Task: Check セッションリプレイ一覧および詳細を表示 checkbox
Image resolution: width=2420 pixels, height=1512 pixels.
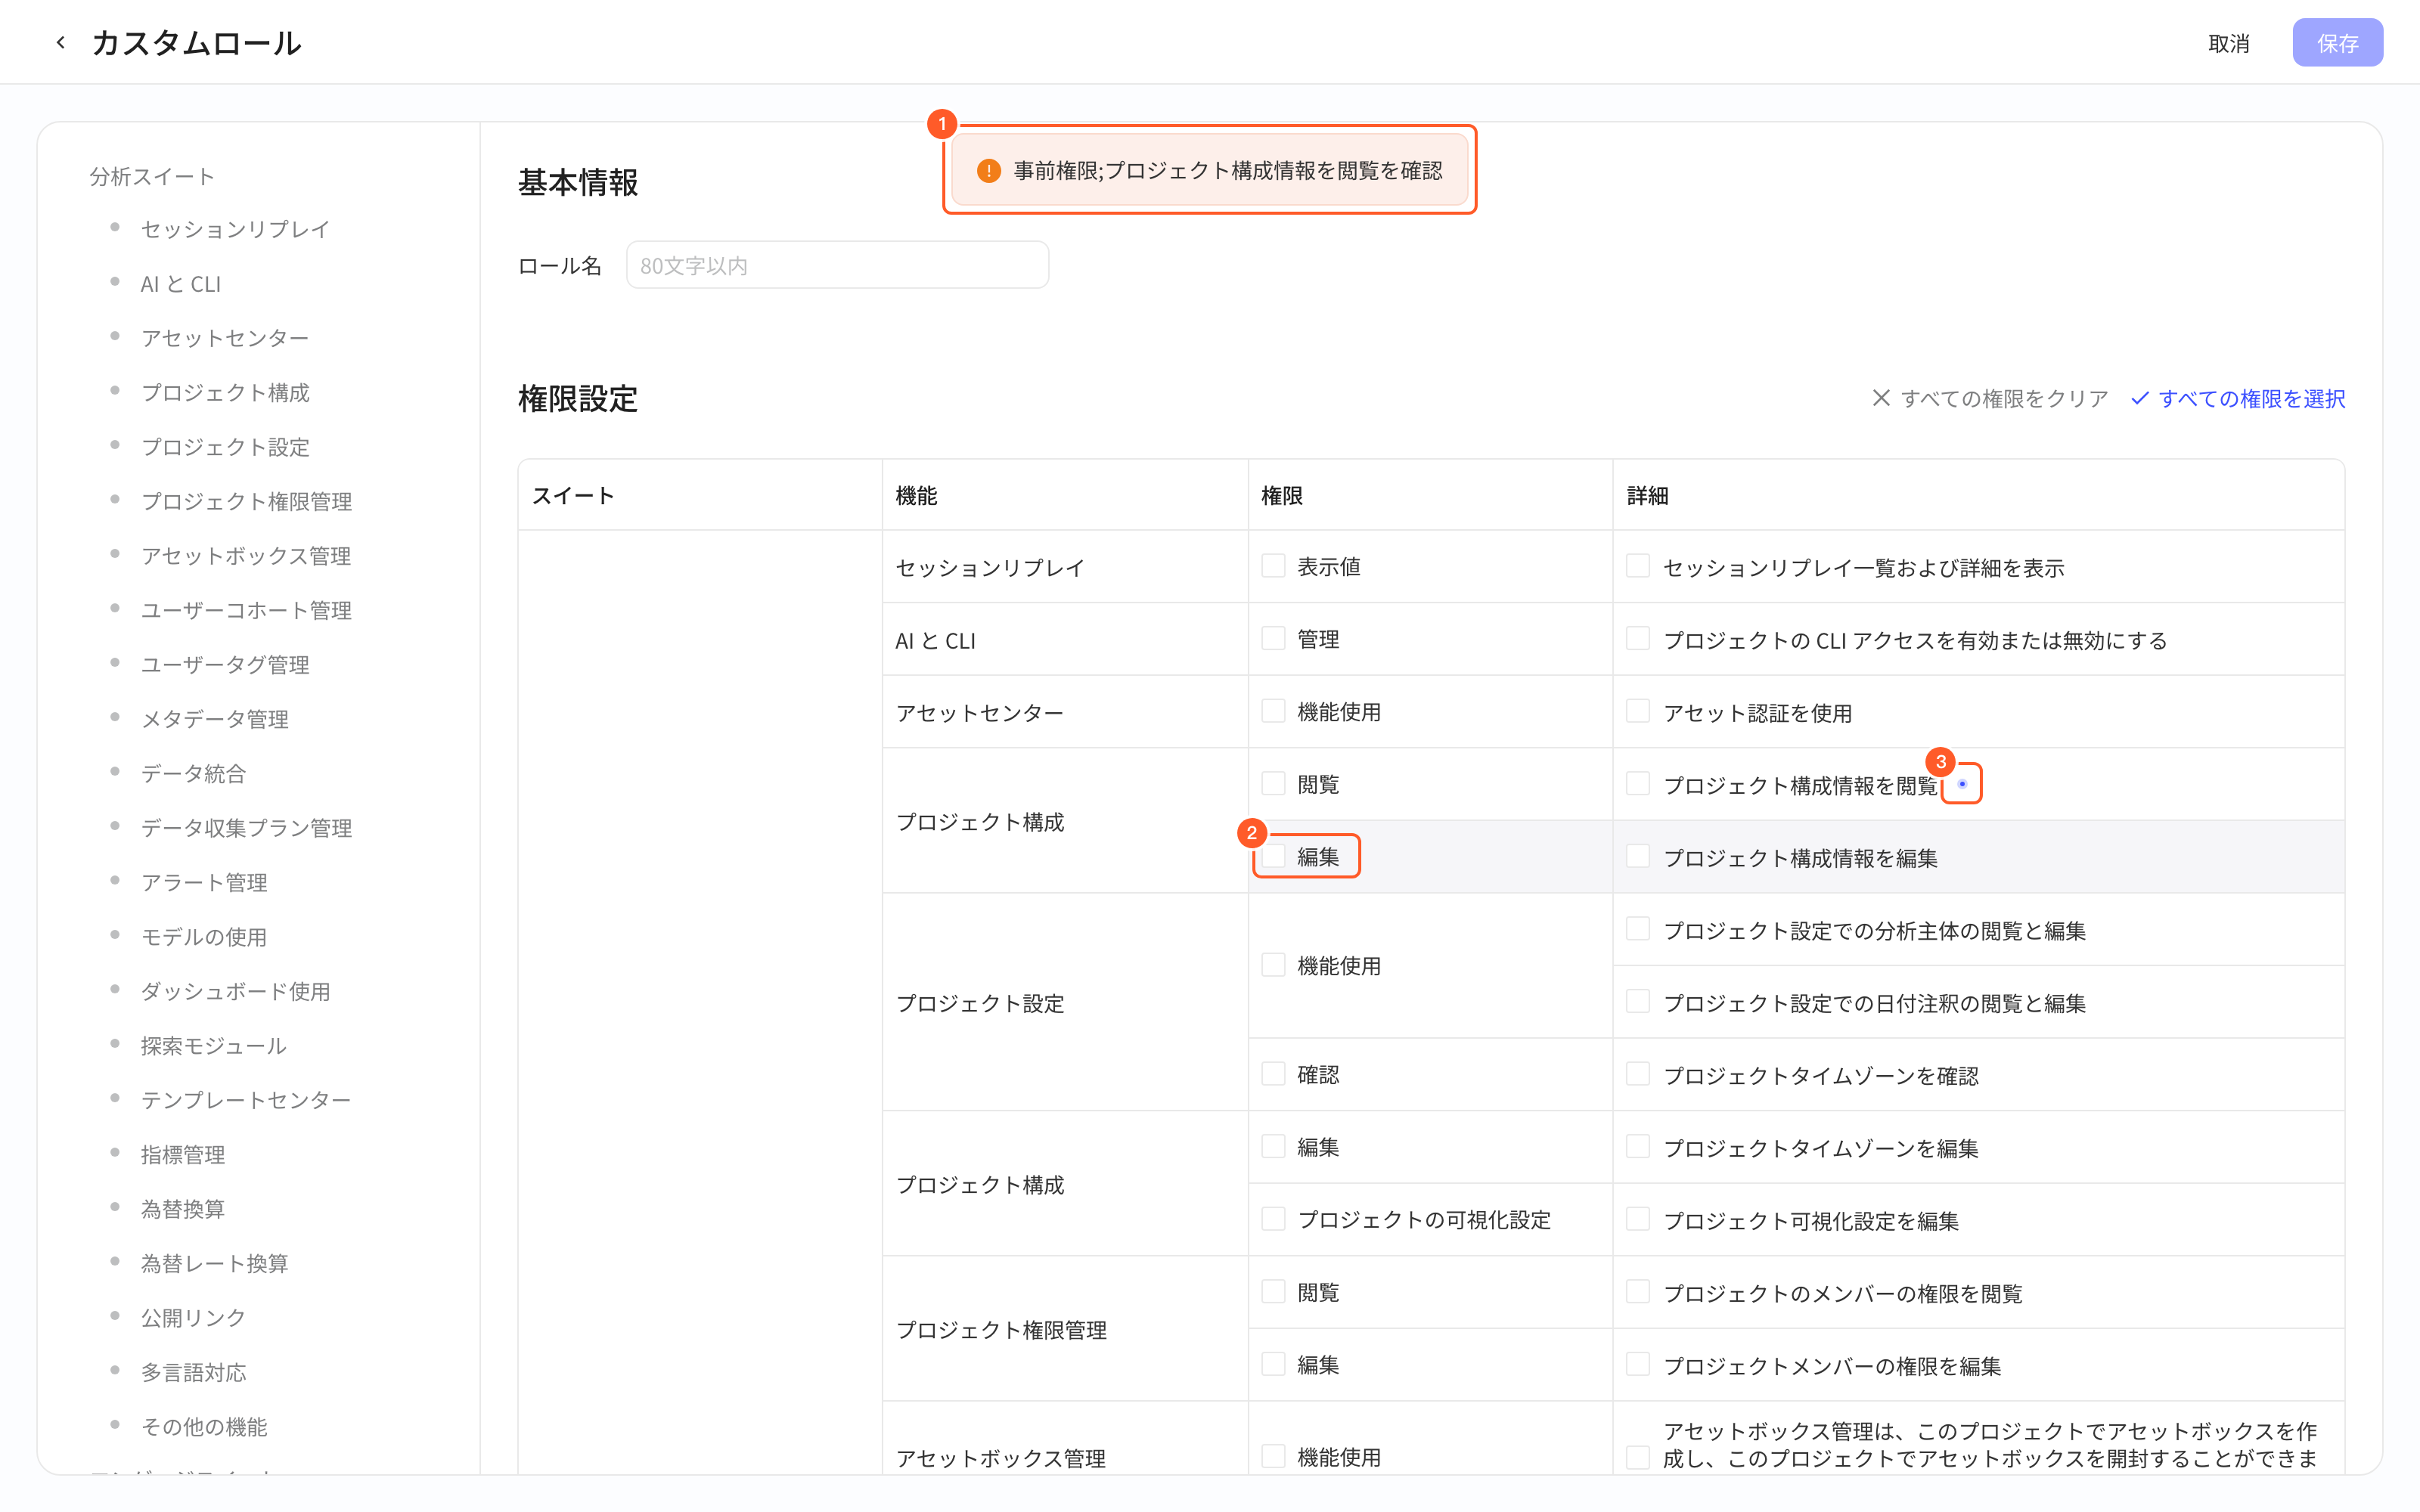Action: [1638, 566]
